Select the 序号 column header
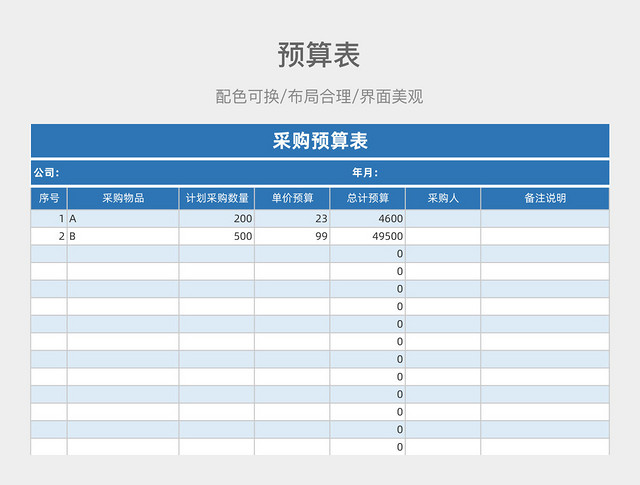Viewport: 640px width, 485px height. [49, 198]
